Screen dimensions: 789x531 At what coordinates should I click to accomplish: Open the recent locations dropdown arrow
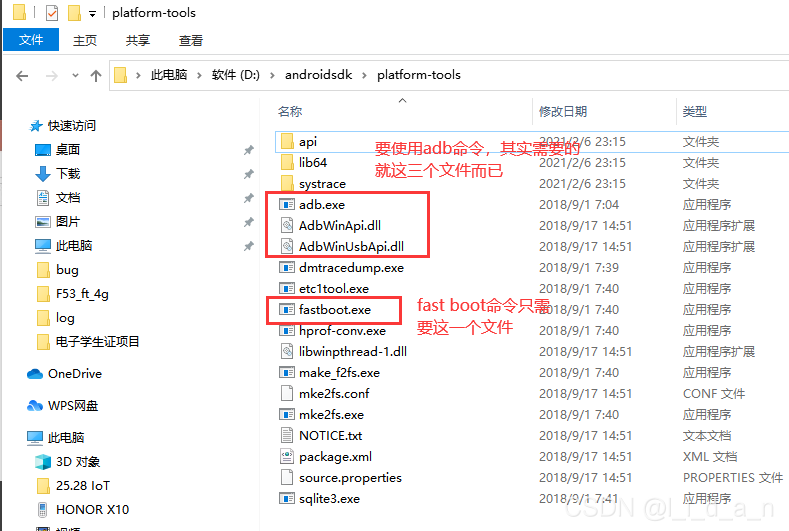click(x=75, y=75)
